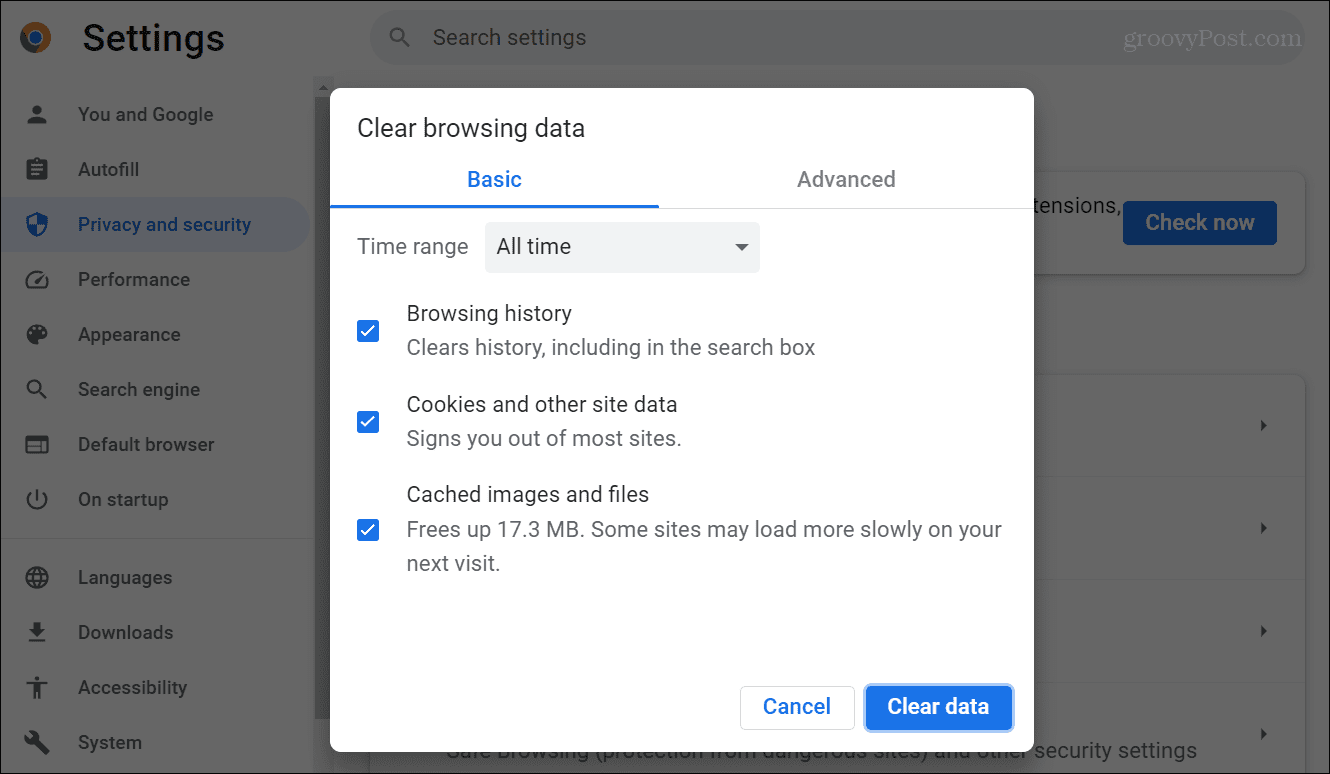Click the Appearance palette icon
The height and width of the screenshot is (774, 1330).
click(37, 334)
